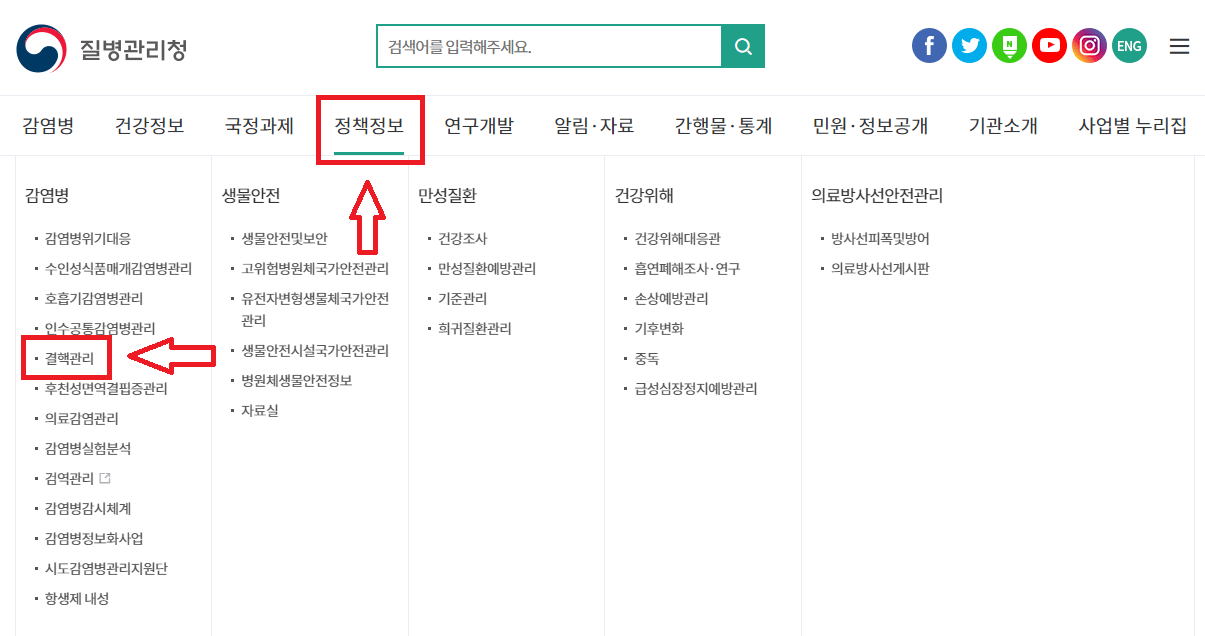The width and height of the screenshot is (1205, 636).
Task: Click the Naver blog icon
Action: pos(1009,45)
